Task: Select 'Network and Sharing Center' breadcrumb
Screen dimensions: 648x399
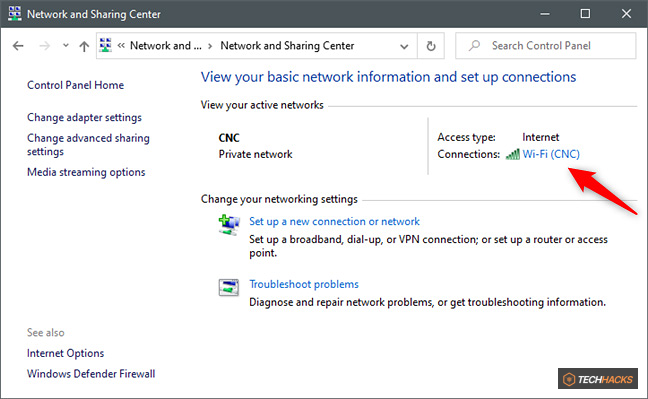Action: 287,45
